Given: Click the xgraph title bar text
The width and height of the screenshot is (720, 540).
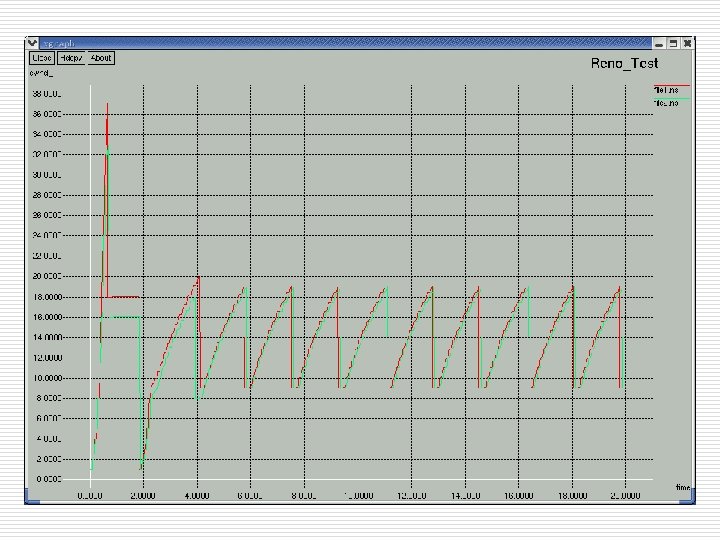Looking at the screenshot, I should (x=58, y=44).
